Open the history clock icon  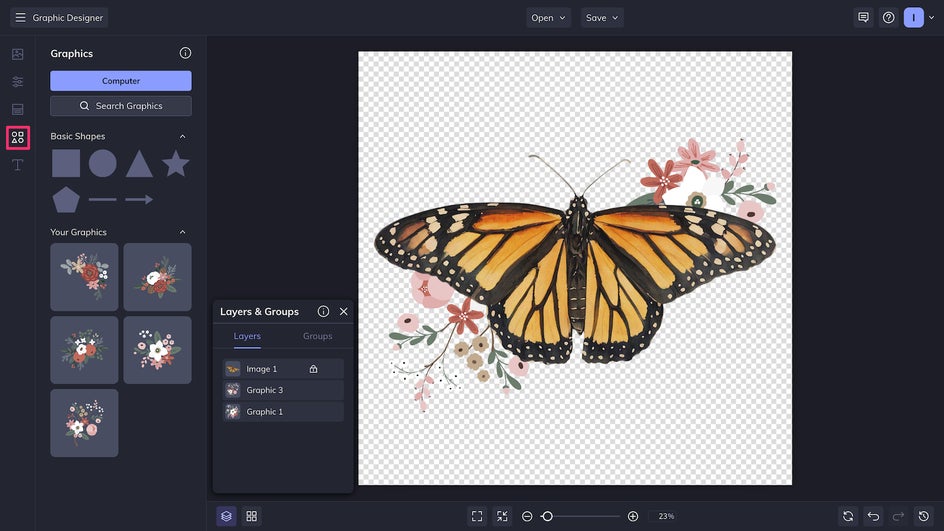point(924,516)
